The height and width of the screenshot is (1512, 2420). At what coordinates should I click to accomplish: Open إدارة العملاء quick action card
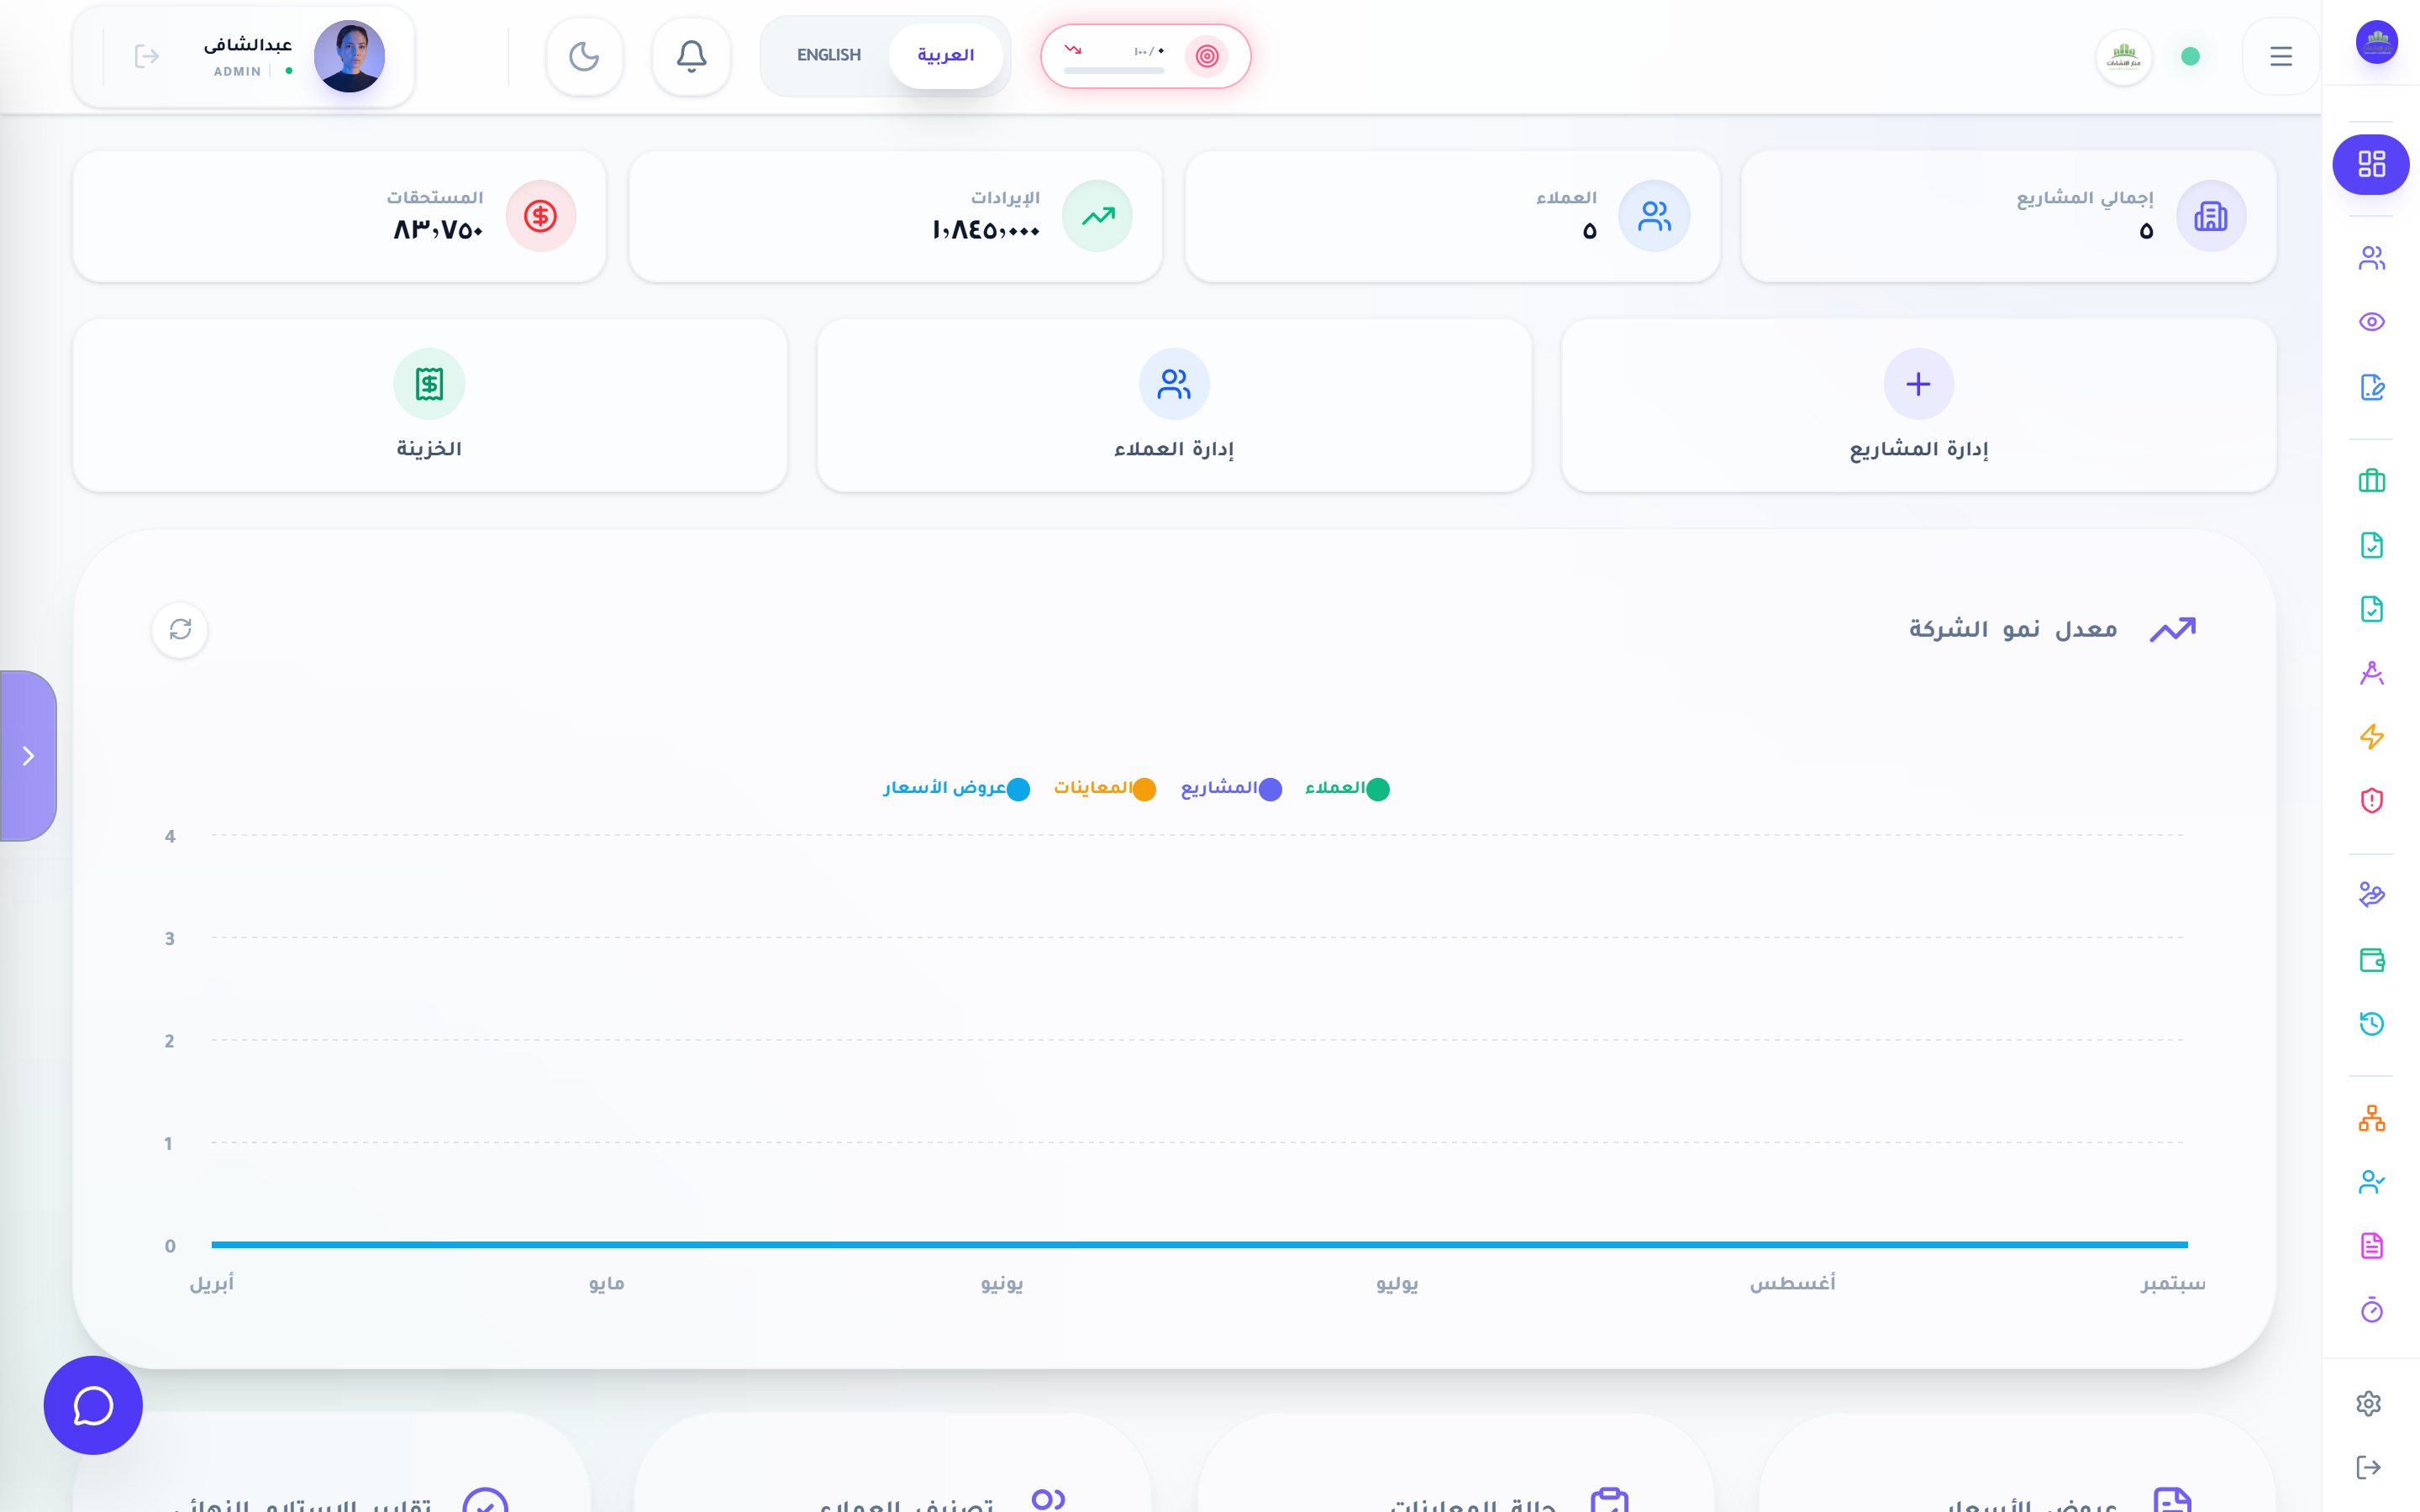point(1174,405)
